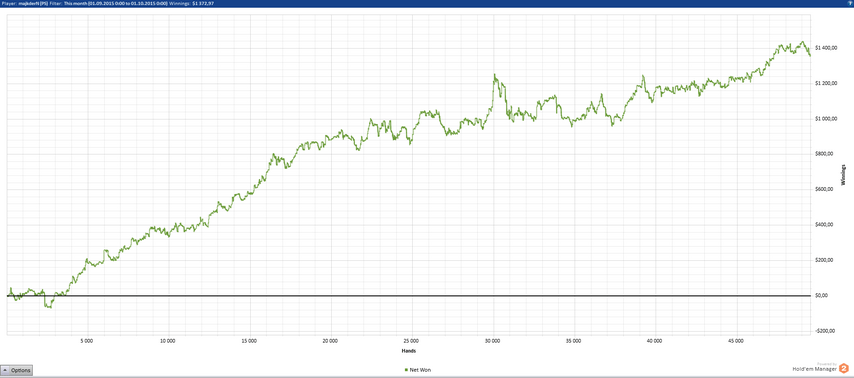The image size is (854, 378).
Task: Click the $600,00 axis label
Action: tap(825, 190)
